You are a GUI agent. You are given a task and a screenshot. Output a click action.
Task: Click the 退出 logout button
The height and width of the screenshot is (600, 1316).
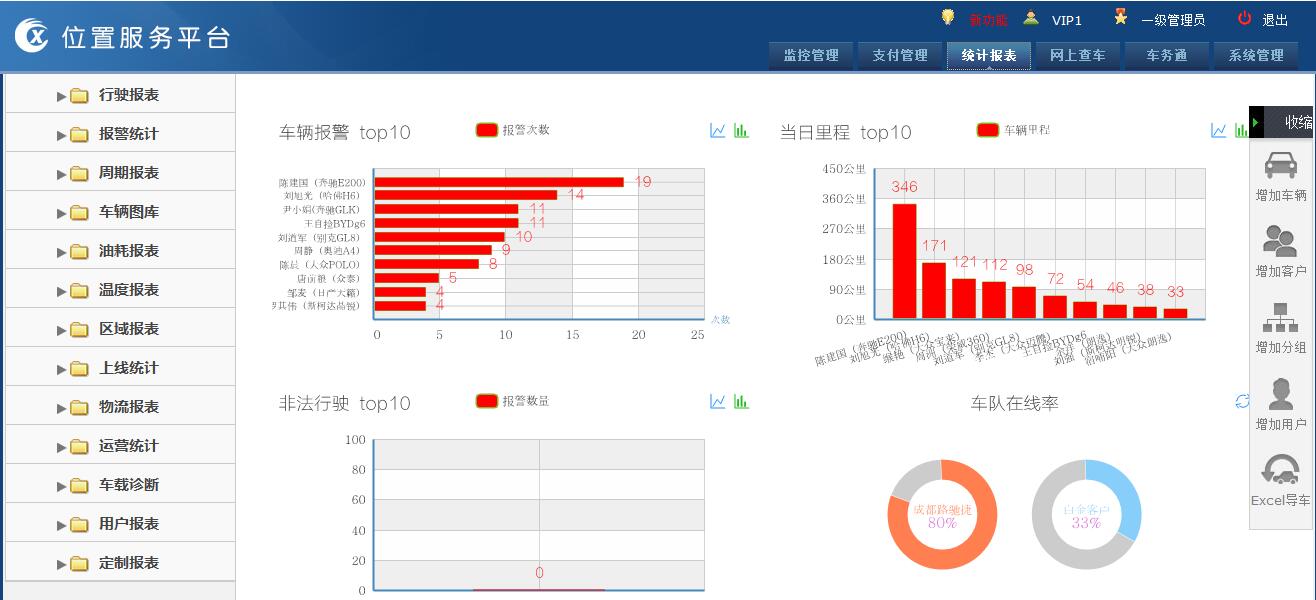coord(1273,17)
